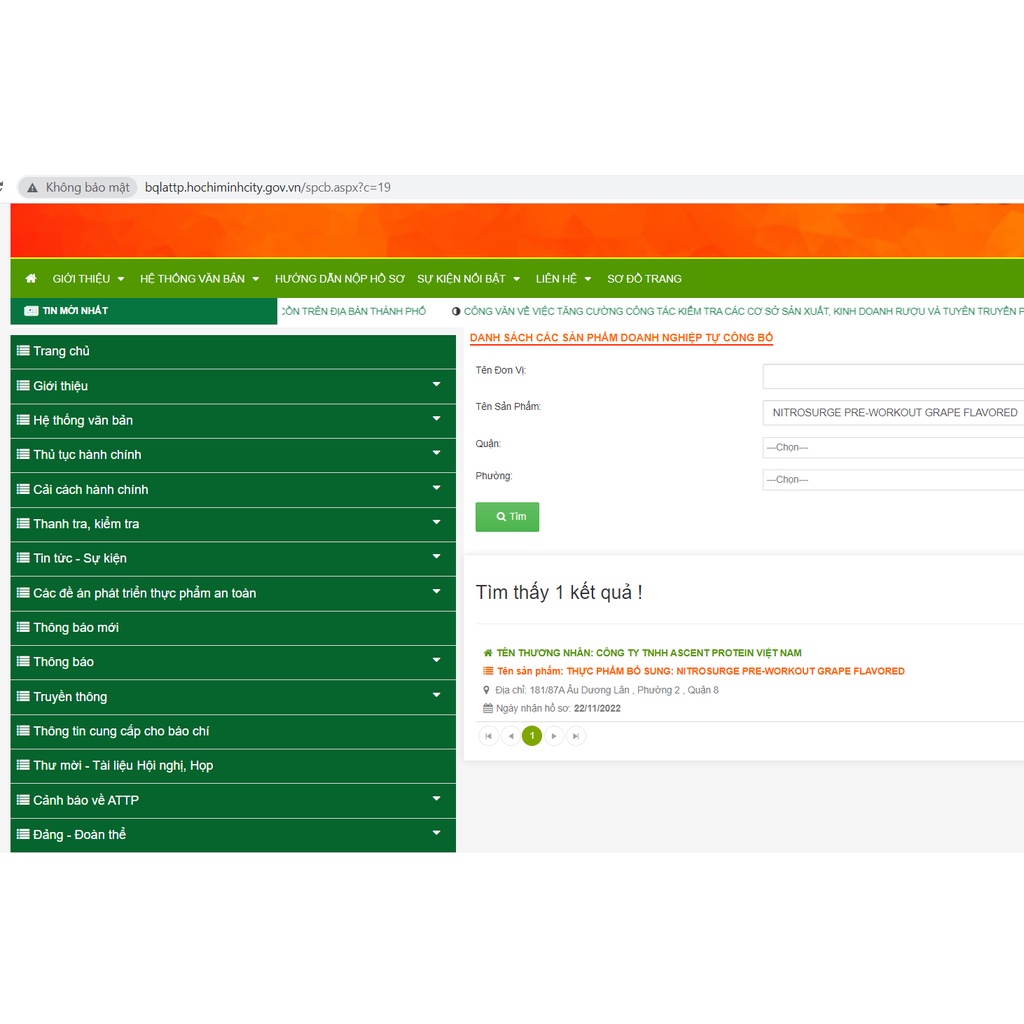Expand Cảnh báo về ATTP sidebar arrow
The height and width of the screenshot is (1024, 1024).
436,799
